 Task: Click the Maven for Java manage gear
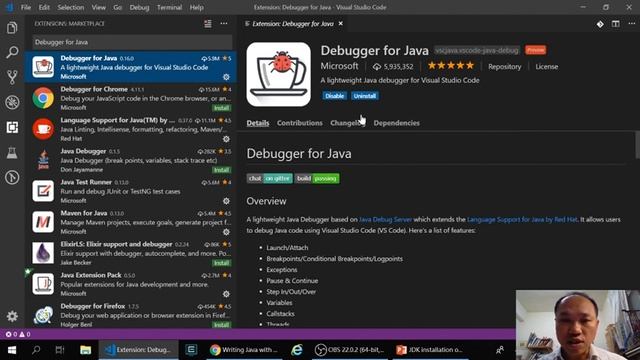click(x=226, y=232)
